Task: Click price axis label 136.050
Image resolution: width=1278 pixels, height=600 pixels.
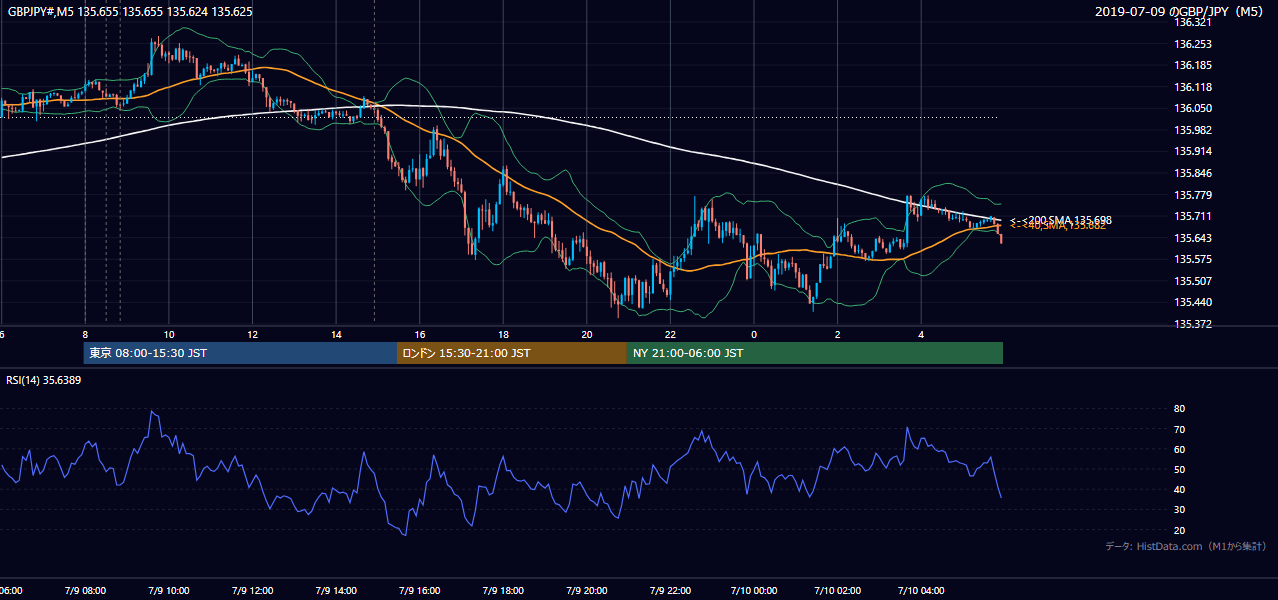Action: pyautogui.click(x=1192, y=108)
